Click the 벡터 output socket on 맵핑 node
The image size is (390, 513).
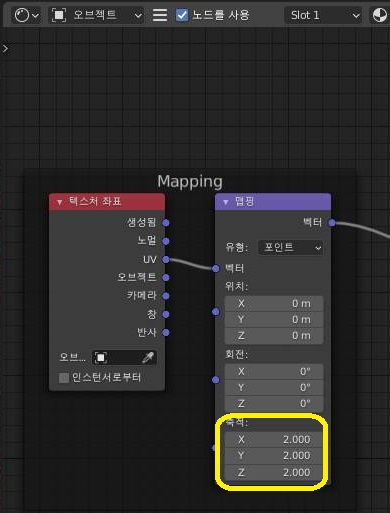pyautogui.click(x=332, y=223)
